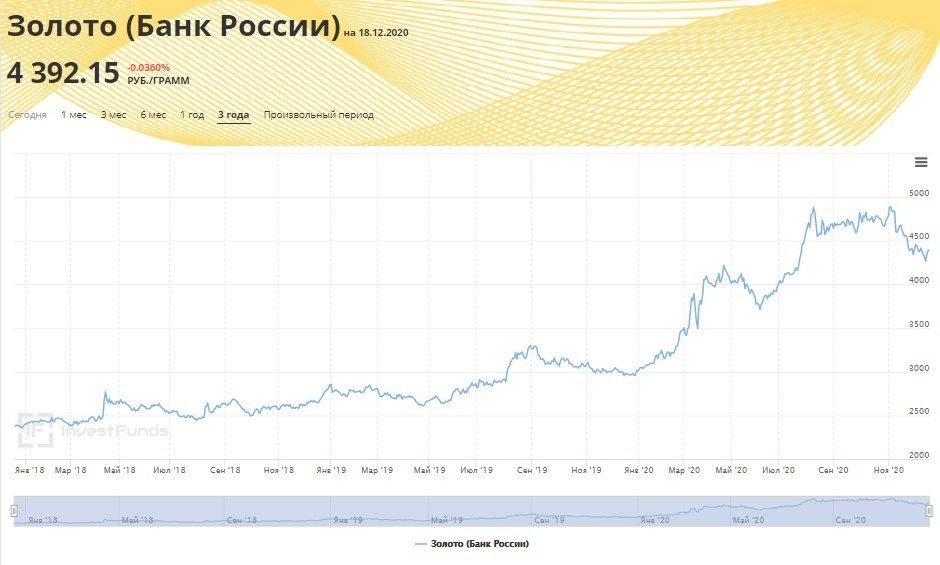The width and height of the screenshot is (940, 565).
Task: Click the chart line peak near Сен '20
Action: (x=813, y=209)
